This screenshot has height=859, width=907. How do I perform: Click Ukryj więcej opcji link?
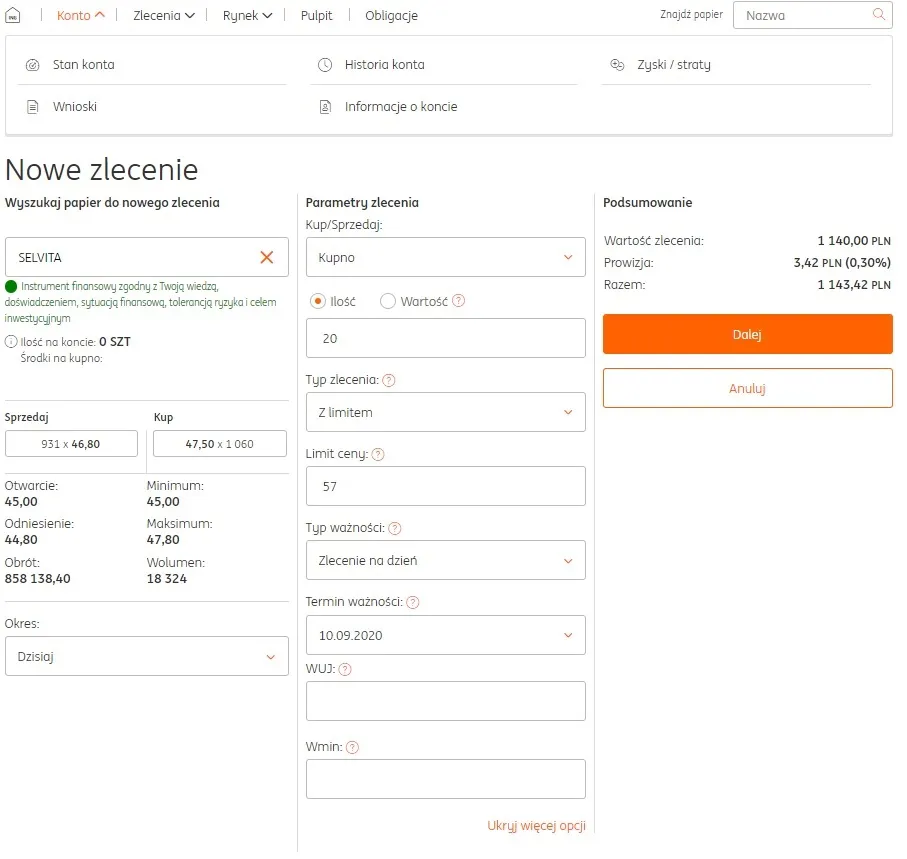(536, 825)
